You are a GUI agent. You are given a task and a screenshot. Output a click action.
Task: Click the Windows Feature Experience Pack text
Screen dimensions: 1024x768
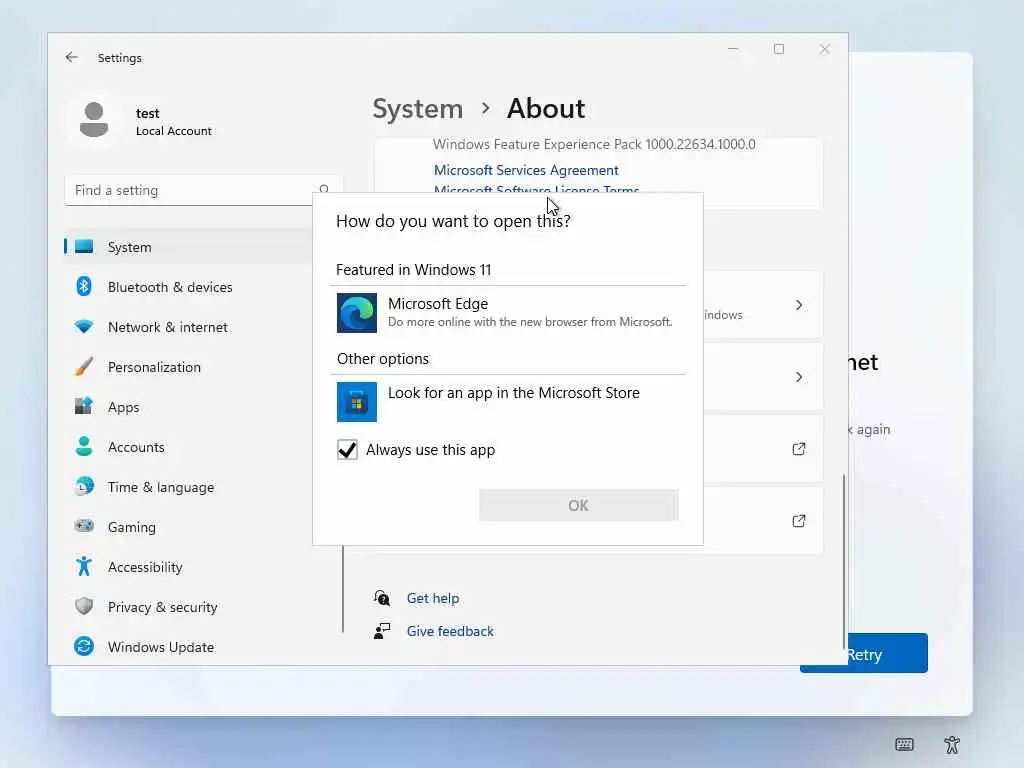point(594,144)
